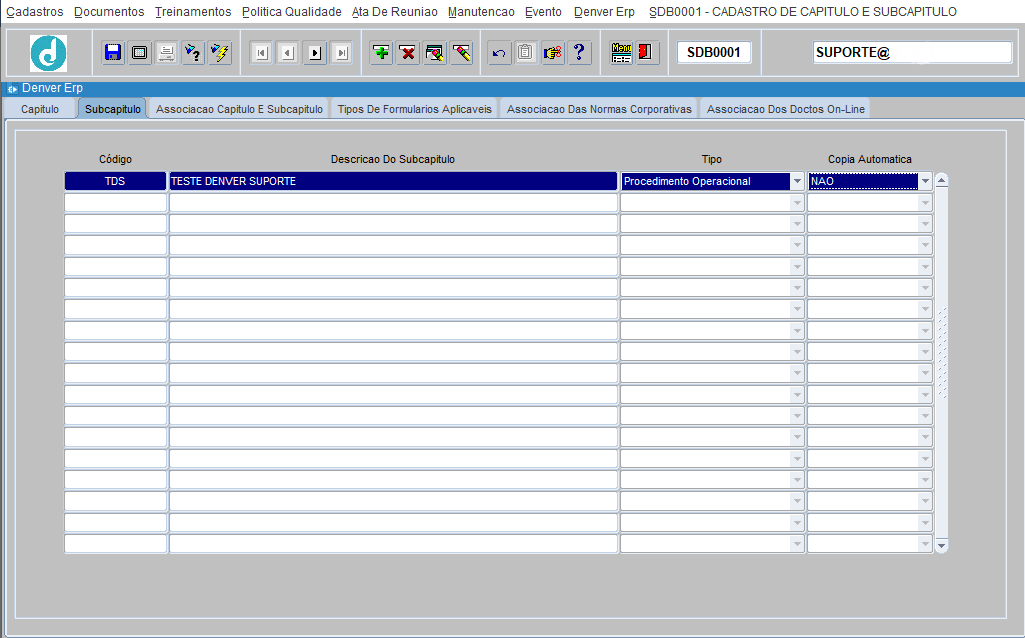The image size is (1025, 638).
Task: Open help with the question mark icon
Action: click(579, 52)
